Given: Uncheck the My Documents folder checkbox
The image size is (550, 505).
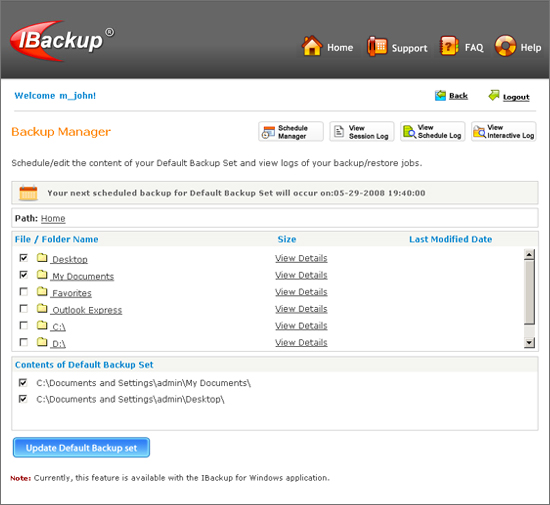Looking at the screenshot, I should (x=24, y=275).
